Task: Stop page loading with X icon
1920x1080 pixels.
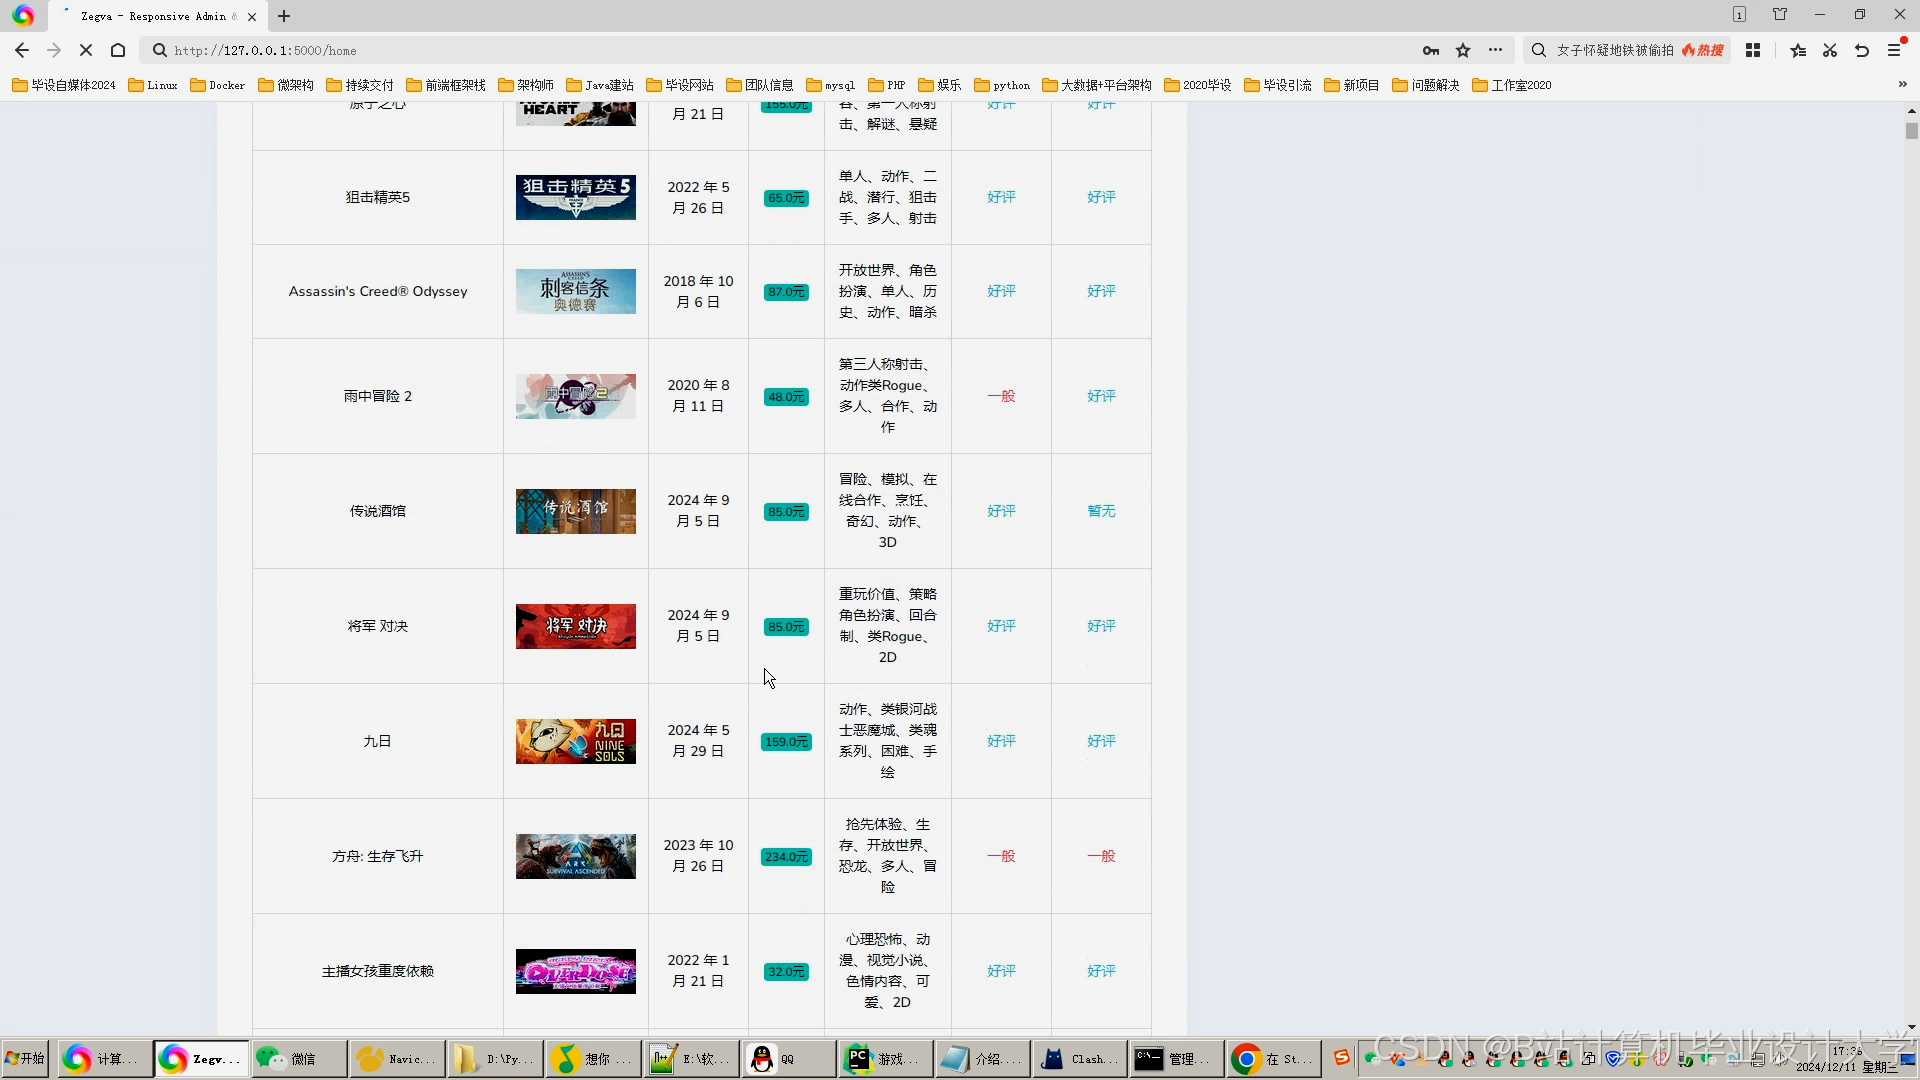Action: [86, 50]
